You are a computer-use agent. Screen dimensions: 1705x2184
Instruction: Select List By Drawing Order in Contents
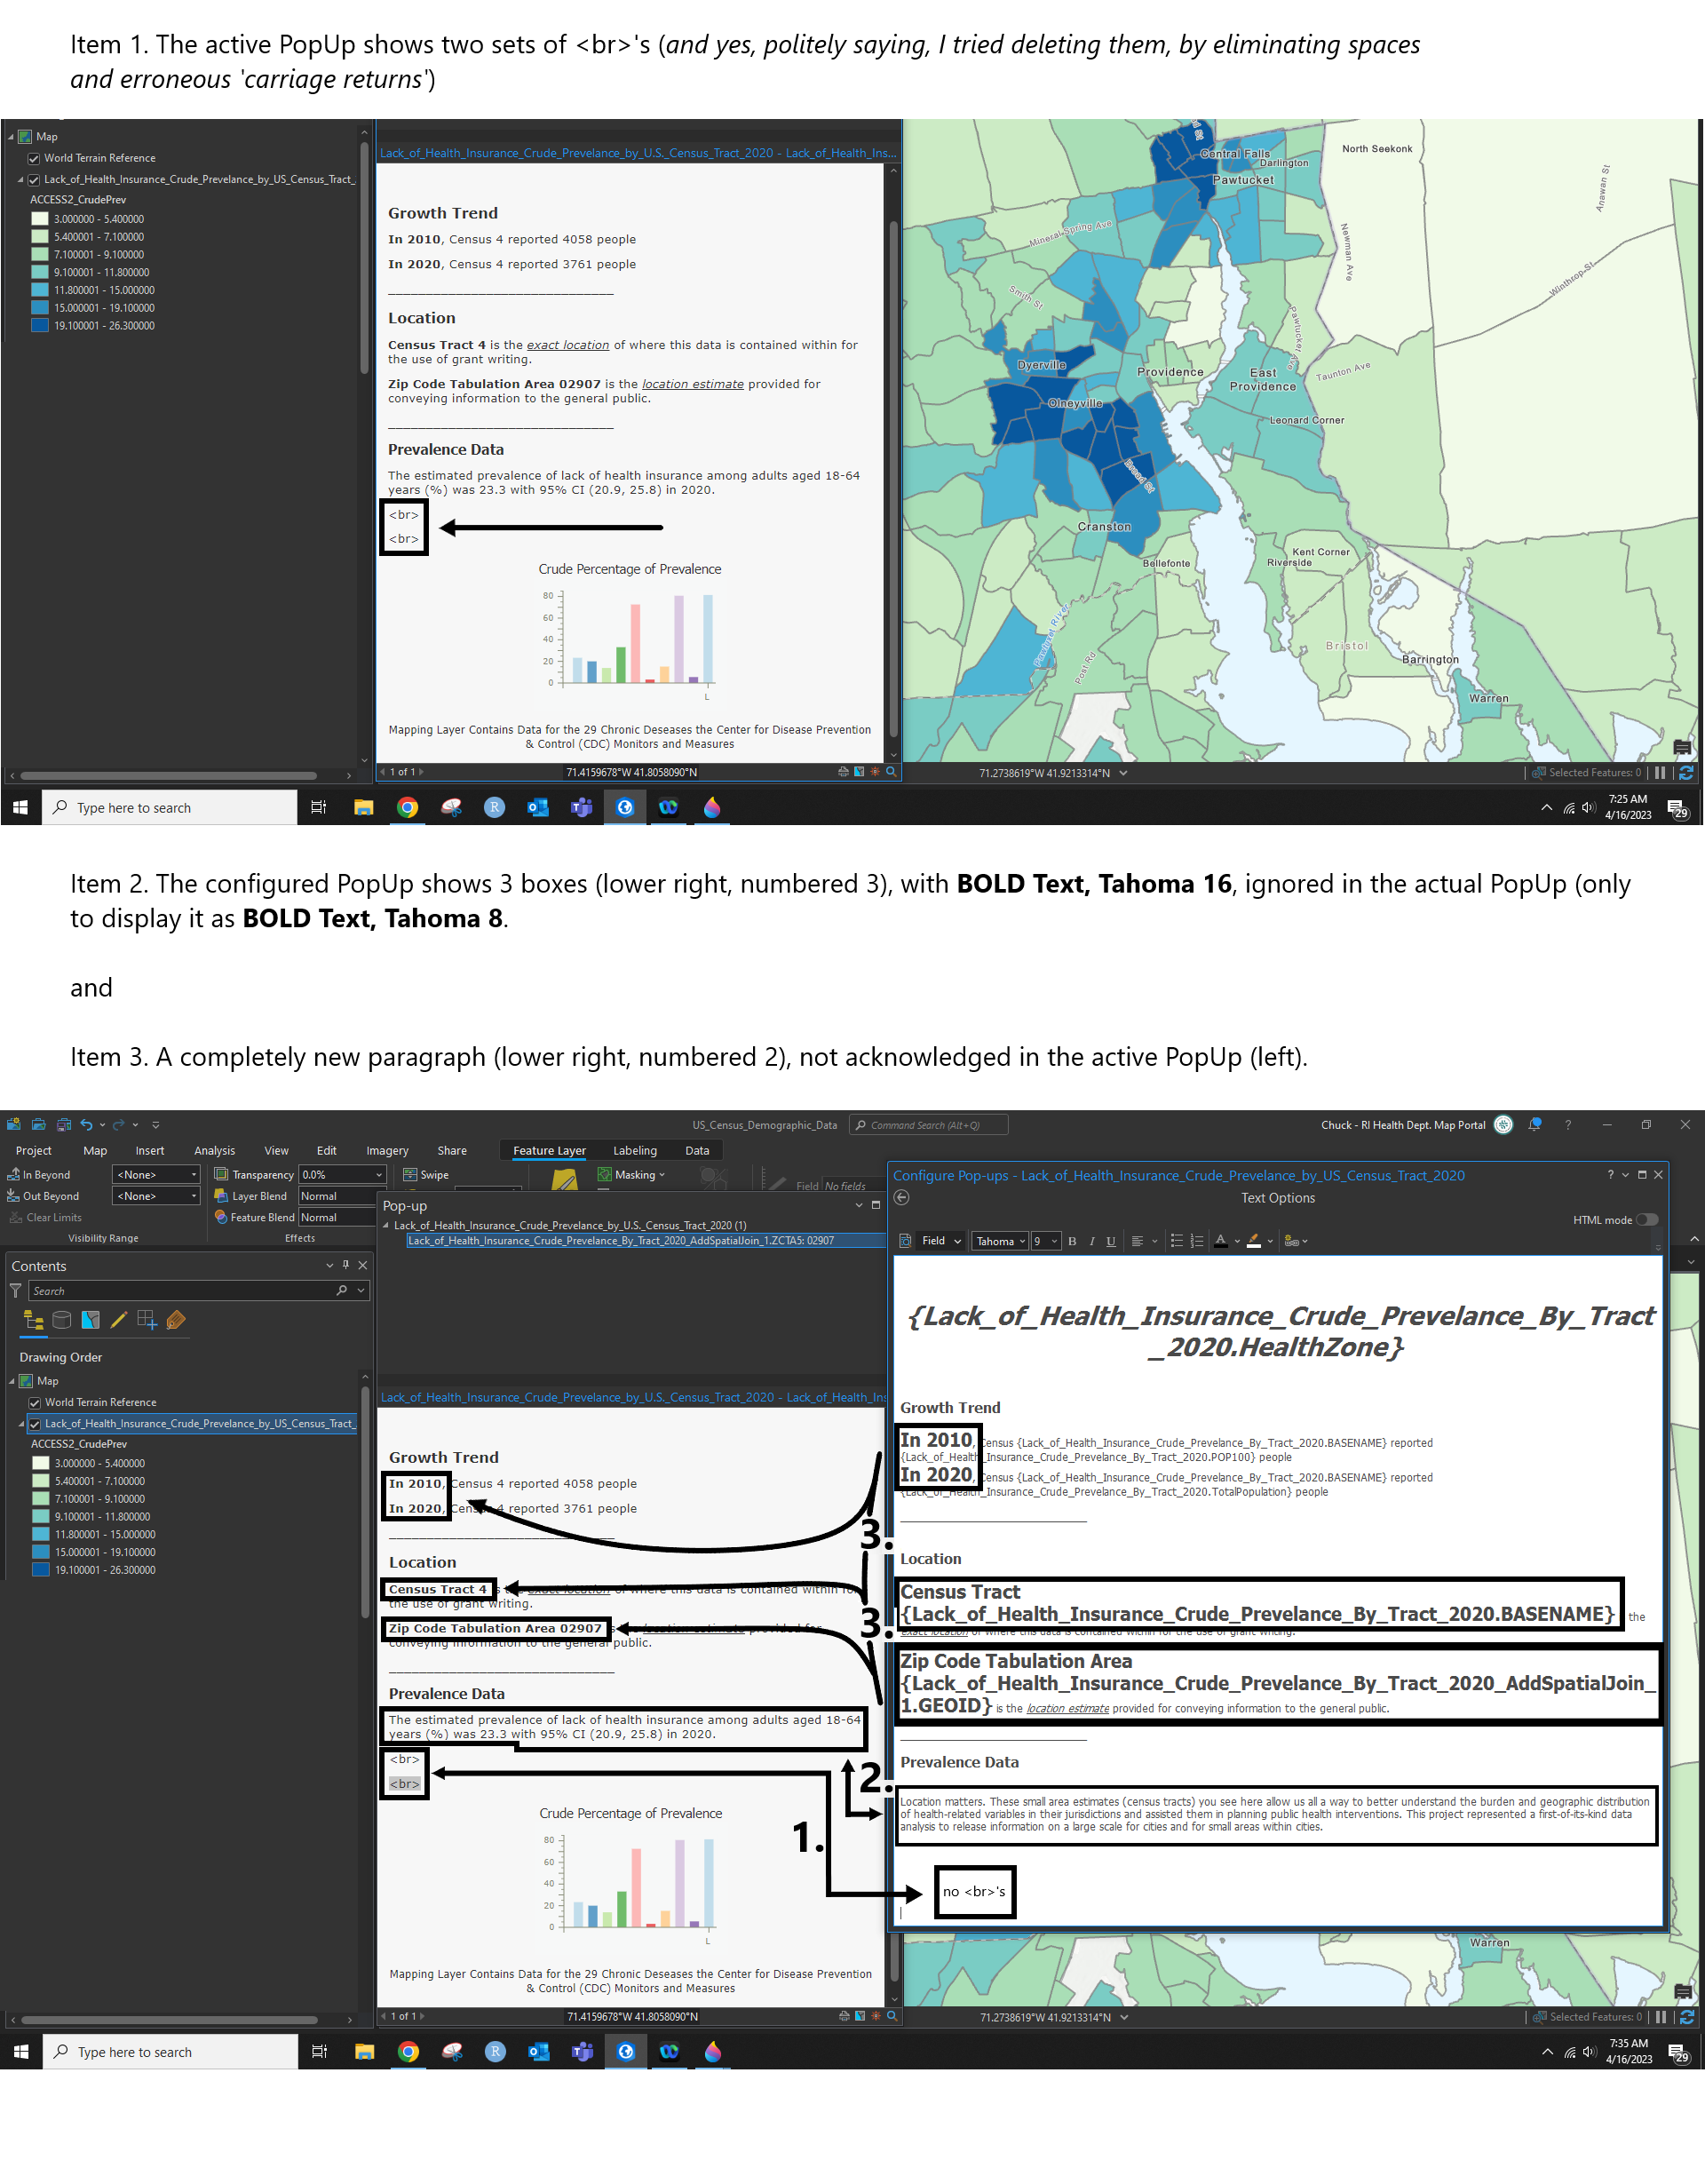34,1320
